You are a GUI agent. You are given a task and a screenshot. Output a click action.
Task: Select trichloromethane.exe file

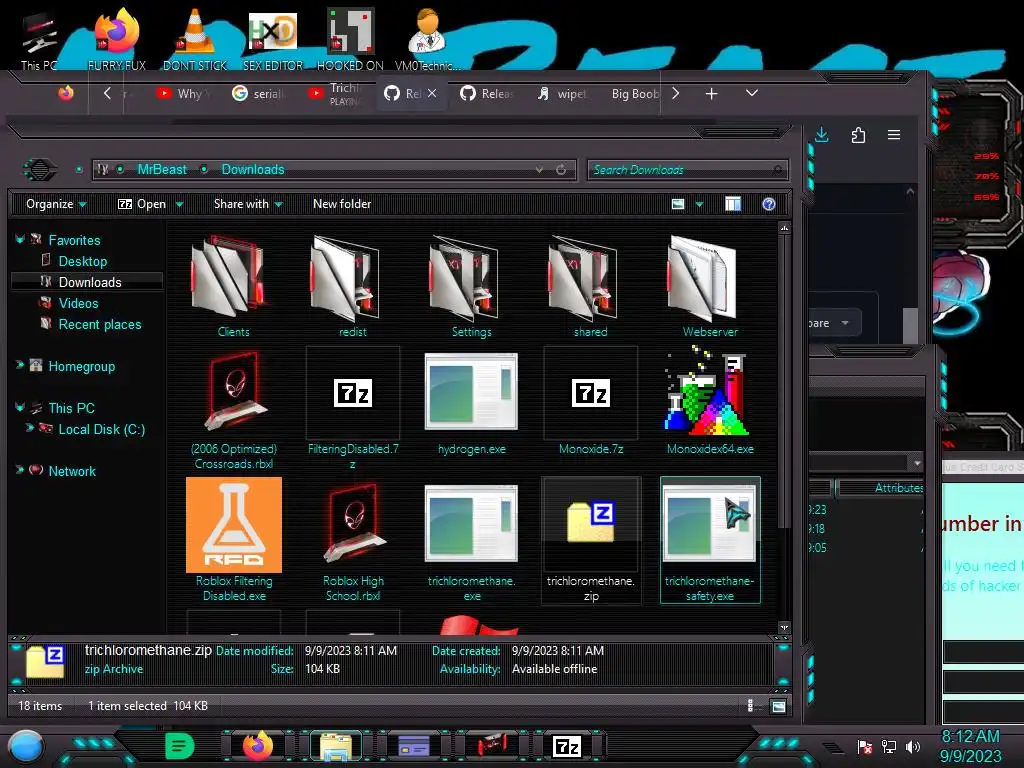[x=472, y=542]
